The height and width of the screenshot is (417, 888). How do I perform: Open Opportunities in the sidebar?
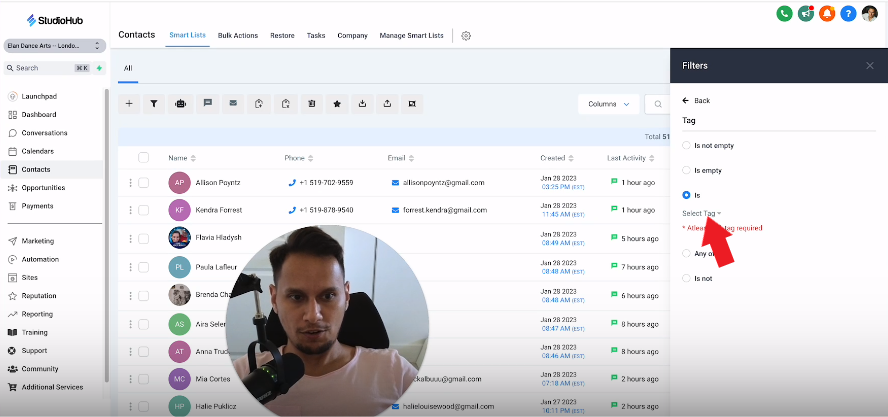tap(43, 188)
